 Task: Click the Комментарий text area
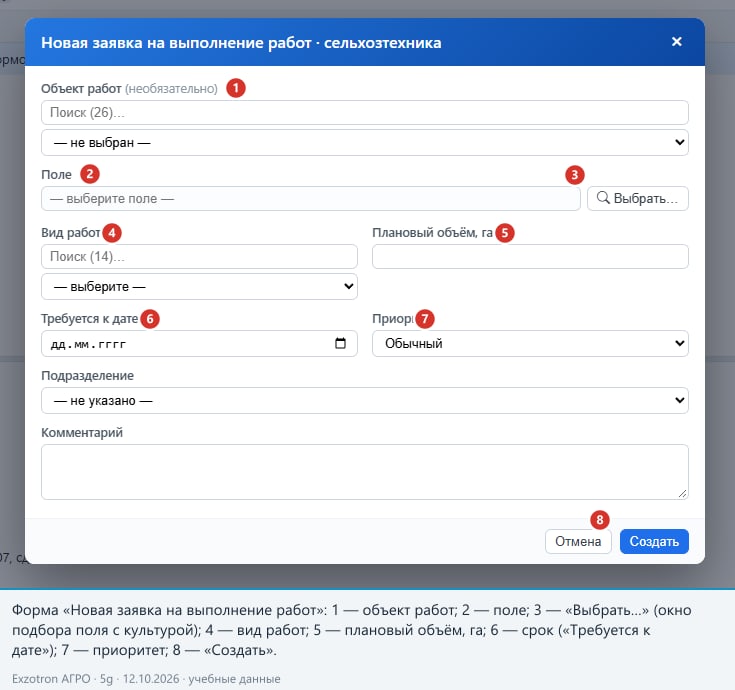point(364,472)
